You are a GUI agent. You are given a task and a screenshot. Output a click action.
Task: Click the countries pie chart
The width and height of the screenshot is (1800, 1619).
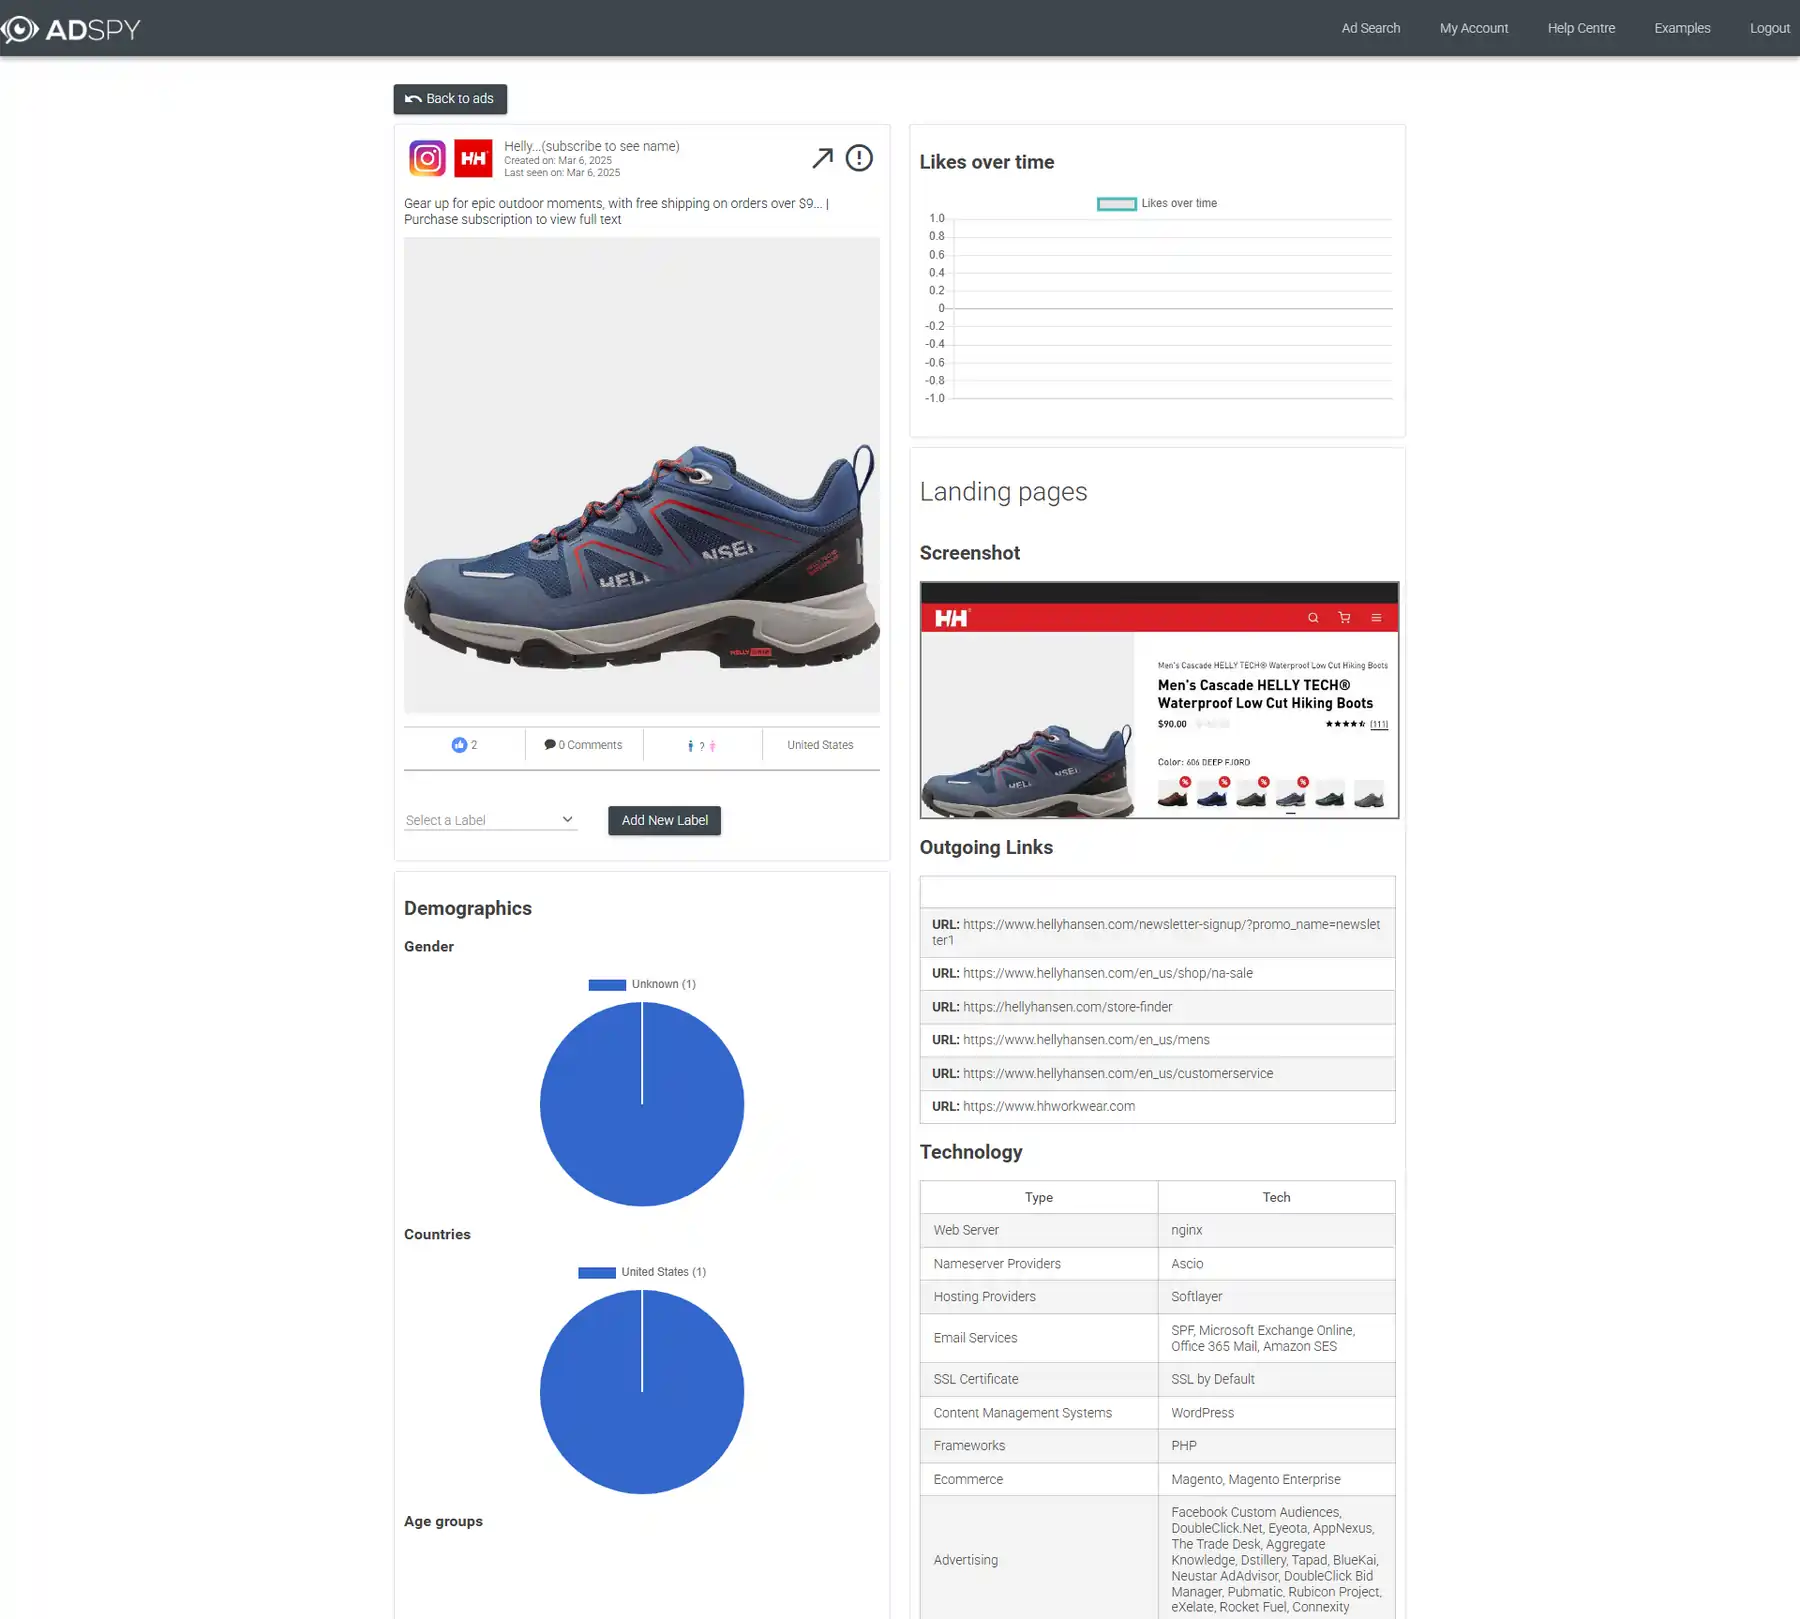[x=642, y=1392]
